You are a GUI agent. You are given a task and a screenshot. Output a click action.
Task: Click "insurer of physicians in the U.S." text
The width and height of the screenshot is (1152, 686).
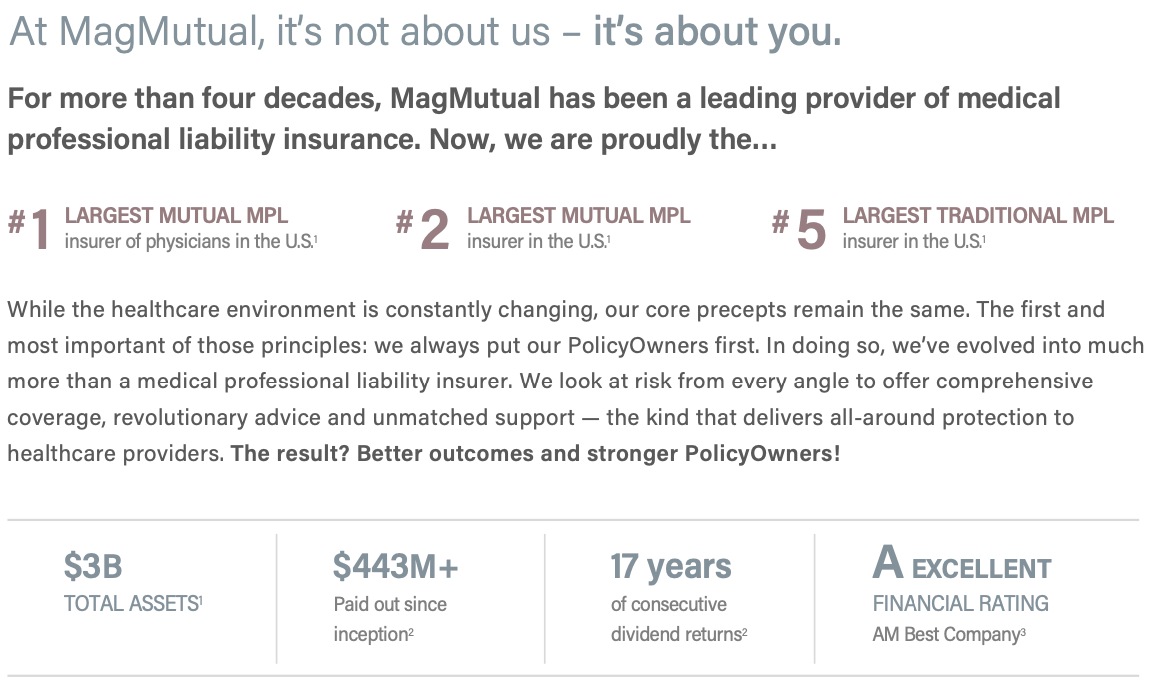click(191, 241)
